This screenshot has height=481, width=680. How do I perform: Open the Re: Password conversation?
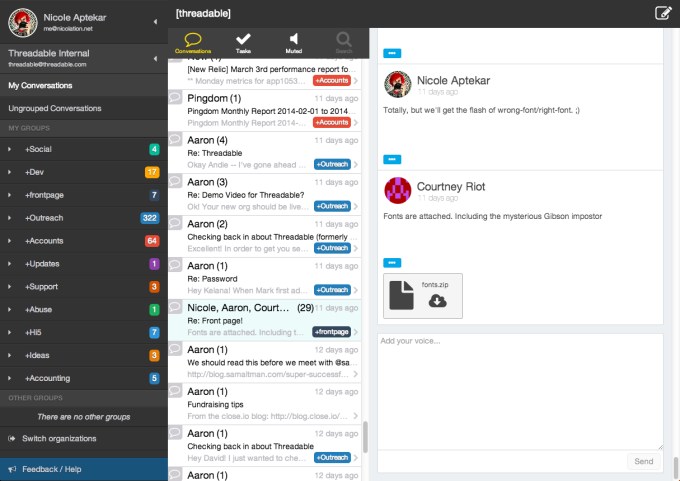[x=265, y=278]
